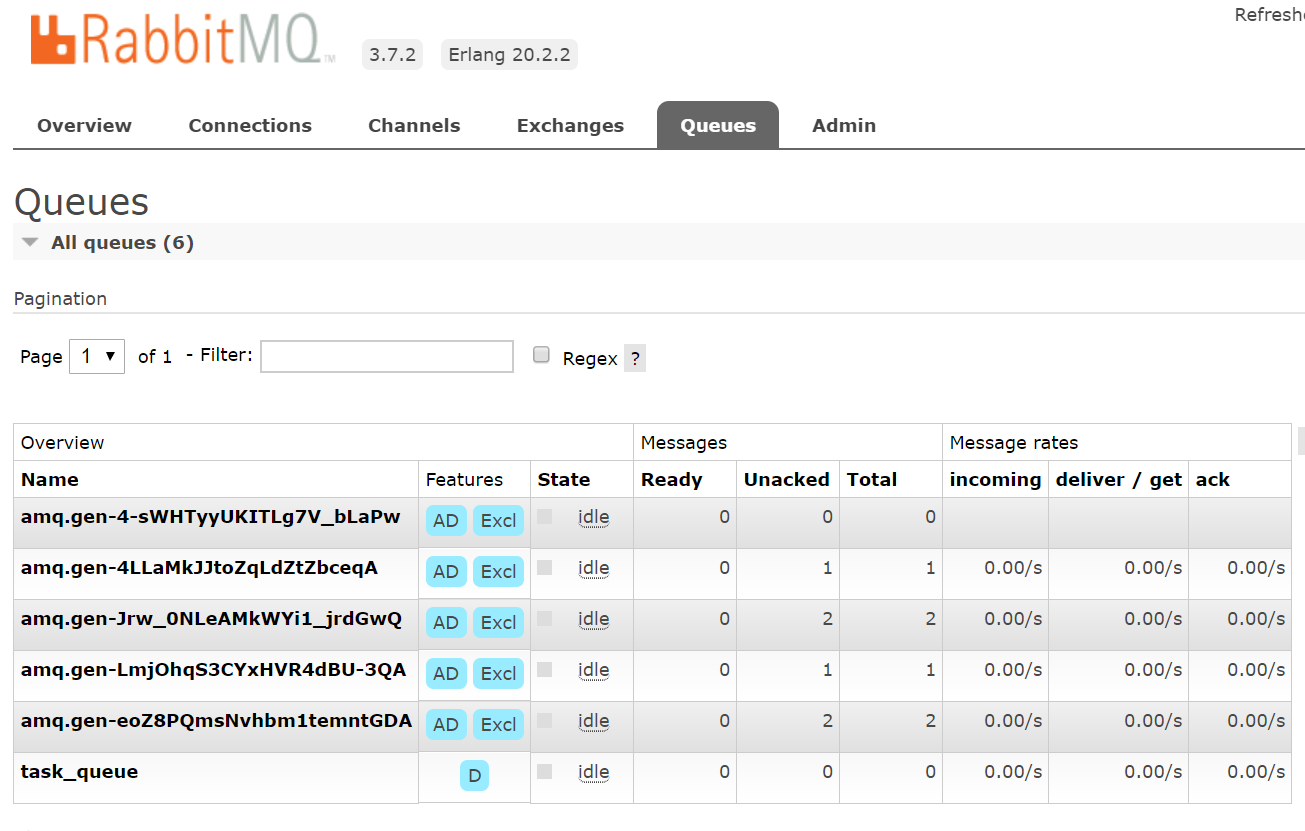This screenshot has width=1305, height=831.
Task: Click the RabbitMQ logo
Action: point(182,39)
